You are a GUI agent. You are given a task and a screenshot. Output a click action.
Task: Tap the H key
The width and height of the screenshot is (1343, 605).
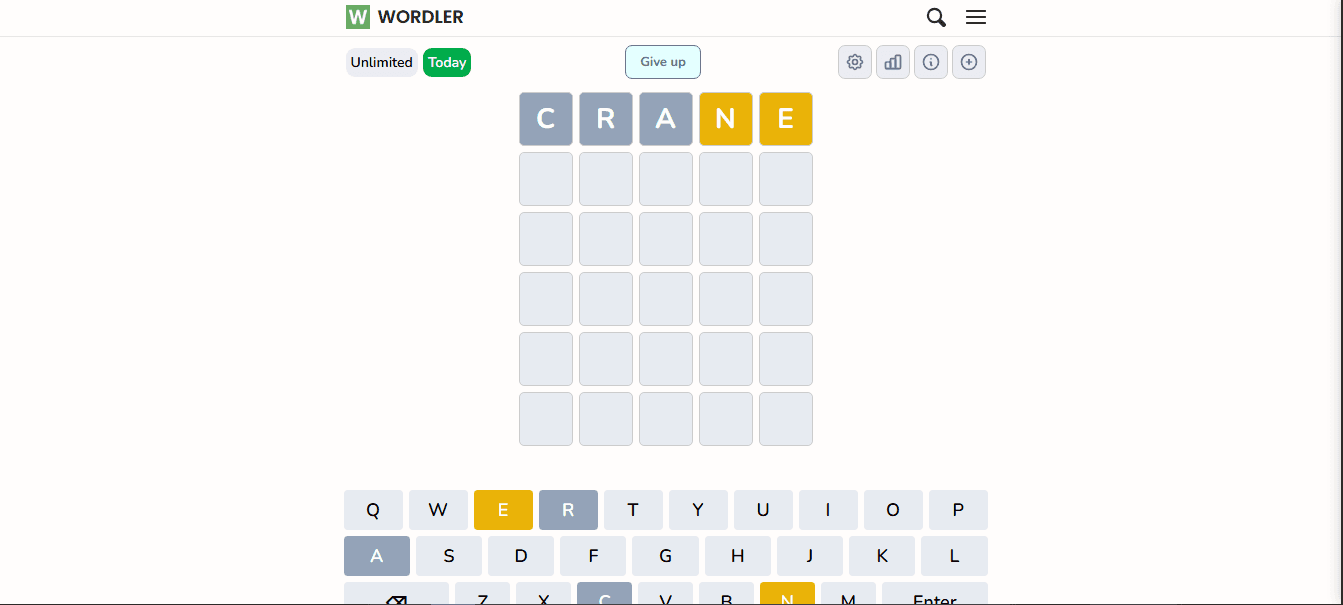point(738,556)
